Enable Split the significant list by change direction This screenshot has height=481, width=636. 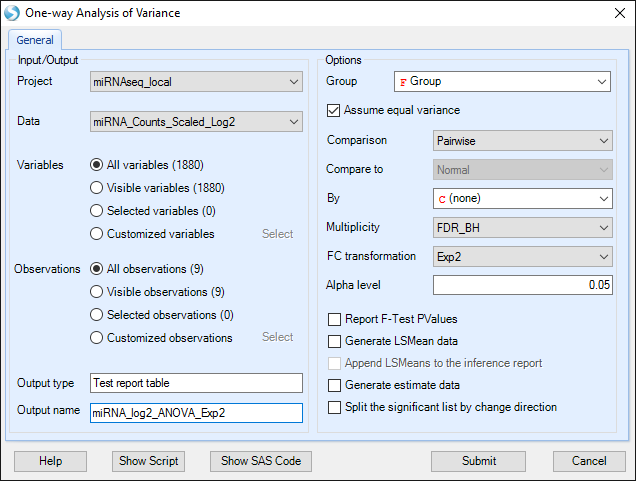click(x=334, y=407)
